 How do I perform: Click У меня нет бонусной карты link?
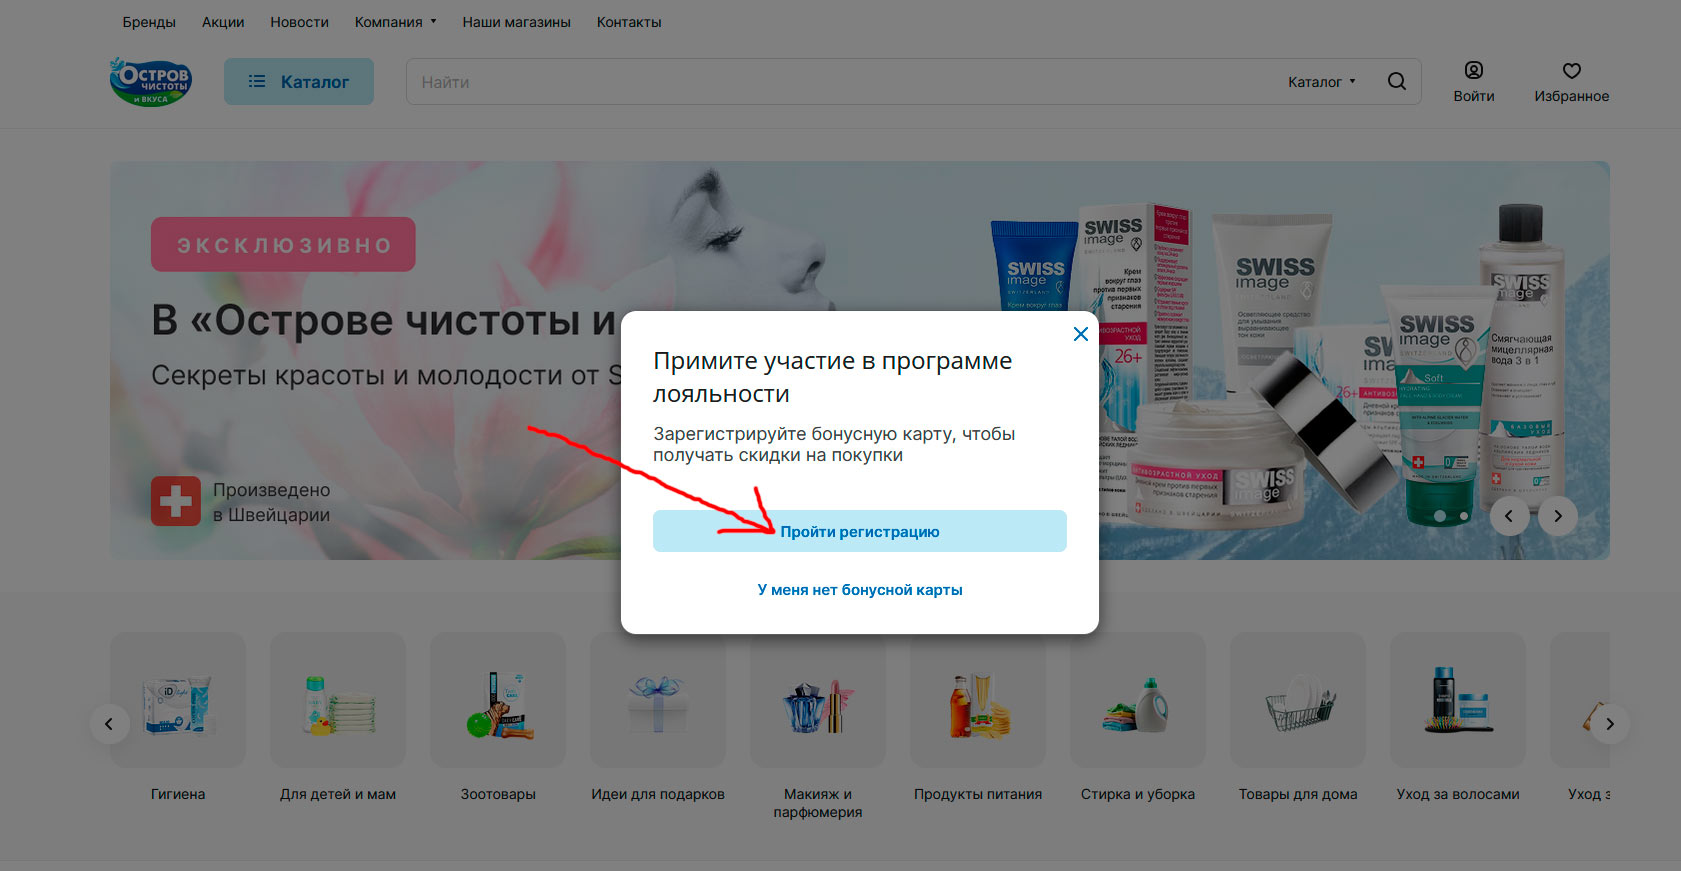[860, 590]
